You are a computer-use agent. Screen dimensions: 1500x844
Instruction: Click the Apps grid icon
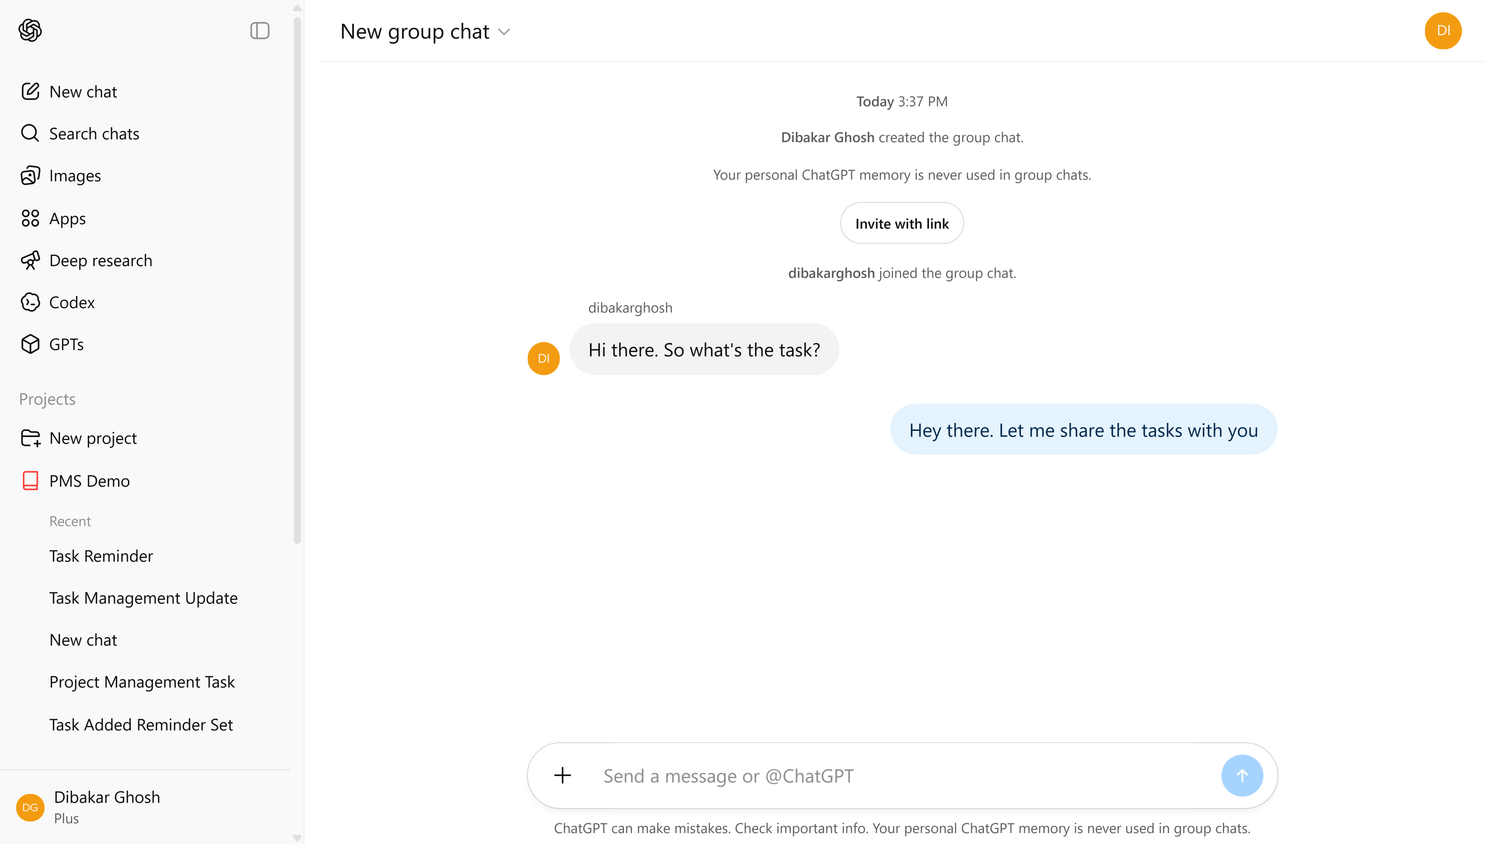pos(30,218)
